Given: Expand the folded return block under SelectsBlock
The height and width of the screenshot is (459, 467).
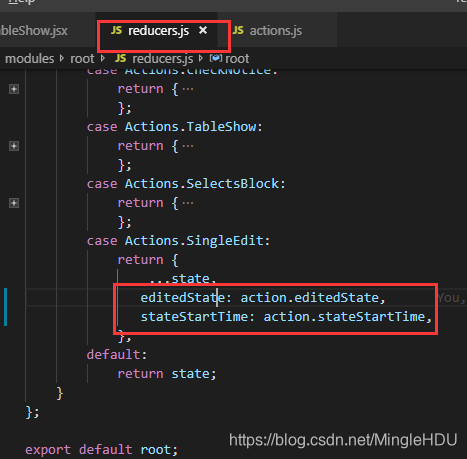Looking at the screenshot, I should click(x=14, y=203).
